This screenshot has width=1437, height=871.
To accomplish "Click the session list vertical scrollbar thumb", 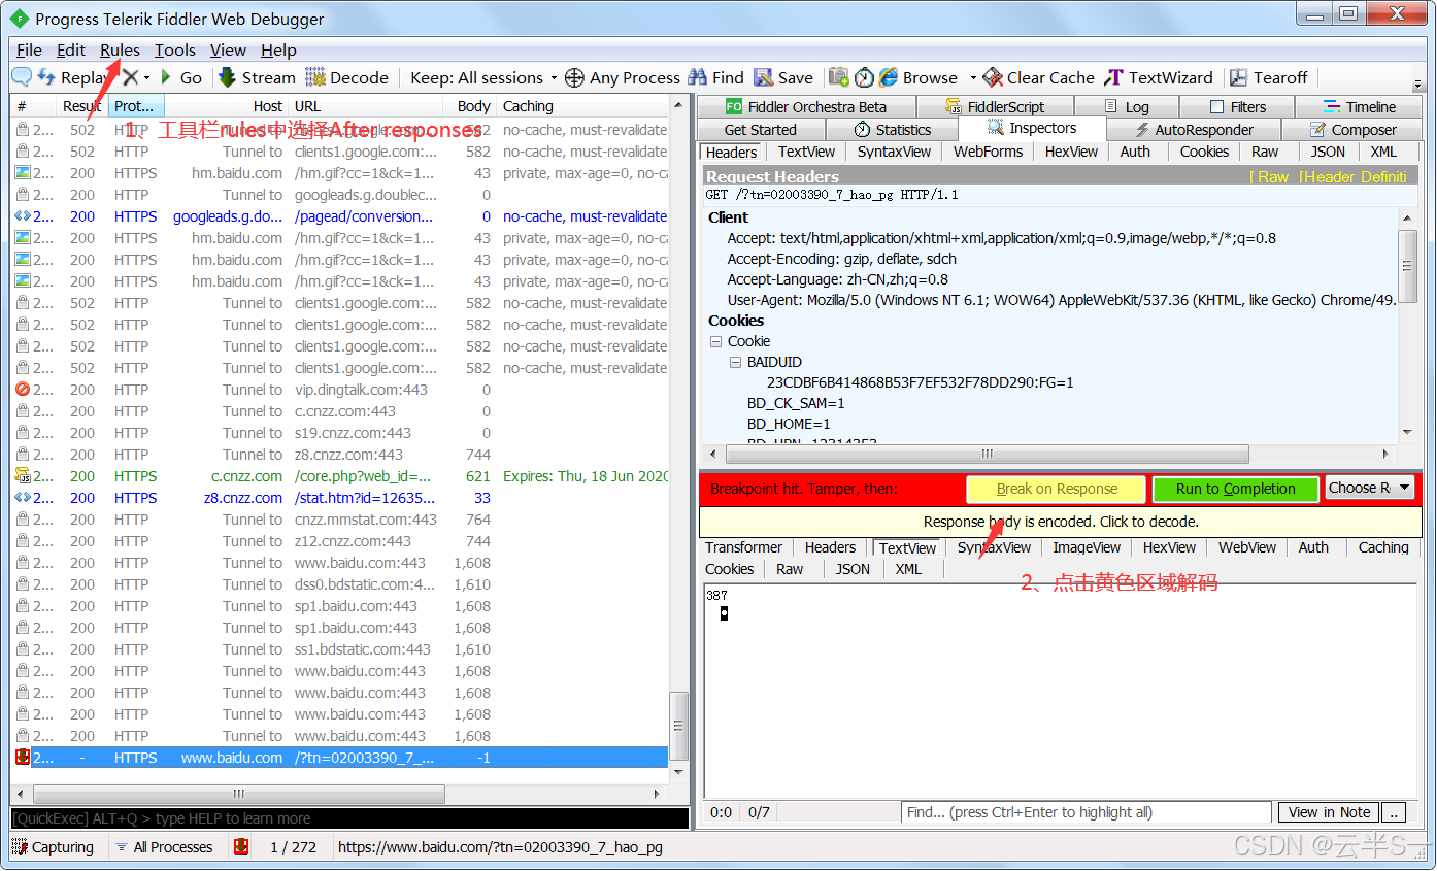I will coord(678,727).
